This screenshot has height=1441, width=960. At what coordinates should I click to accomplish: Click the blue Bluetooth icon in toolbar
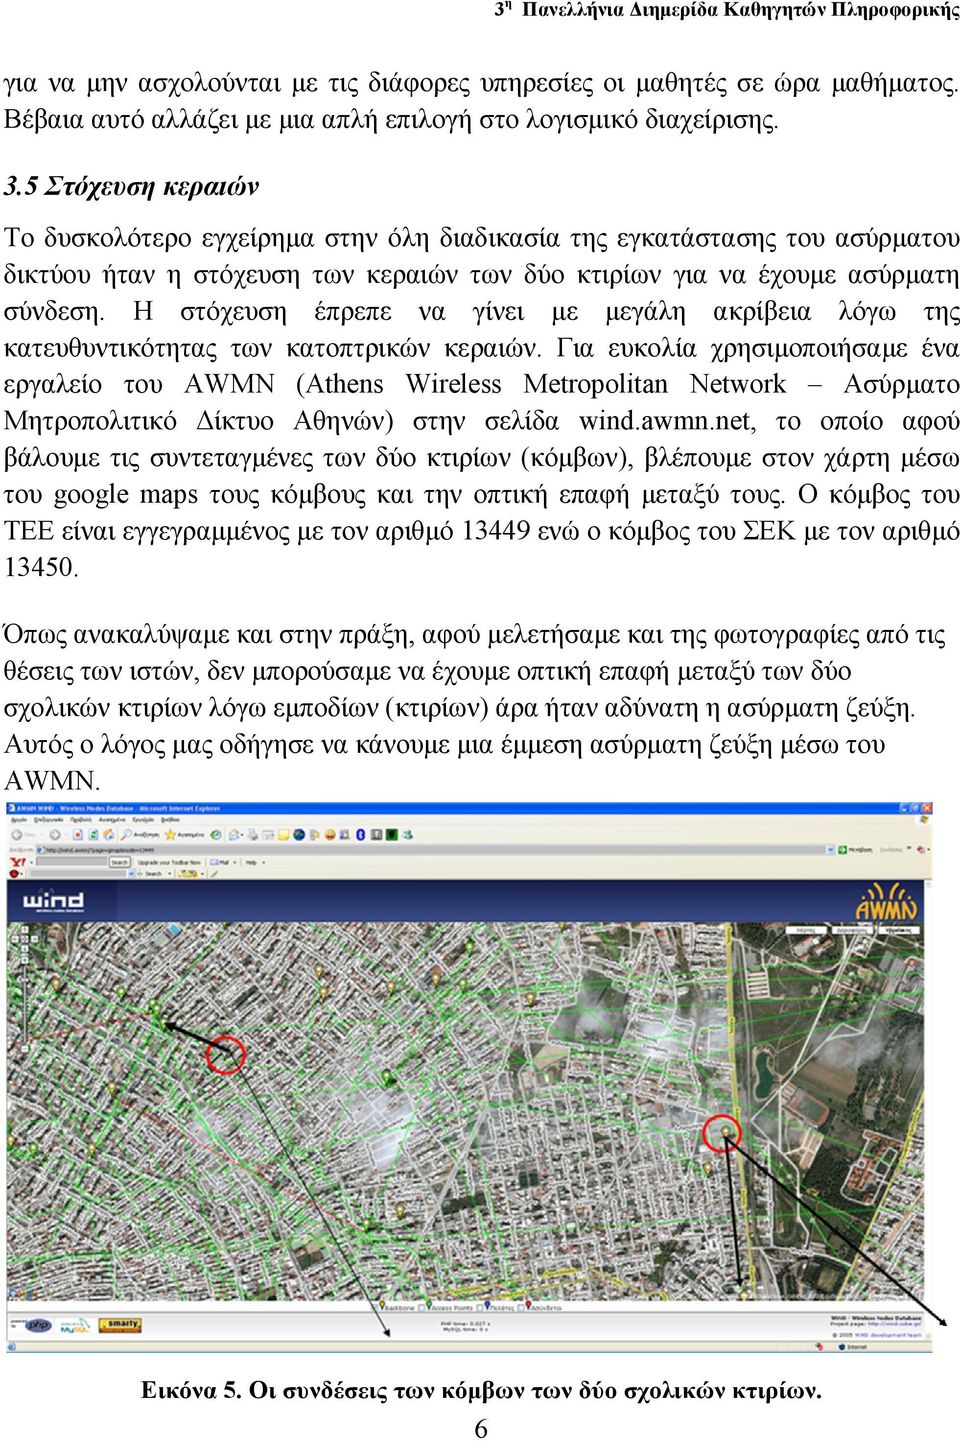pos(360,835)
